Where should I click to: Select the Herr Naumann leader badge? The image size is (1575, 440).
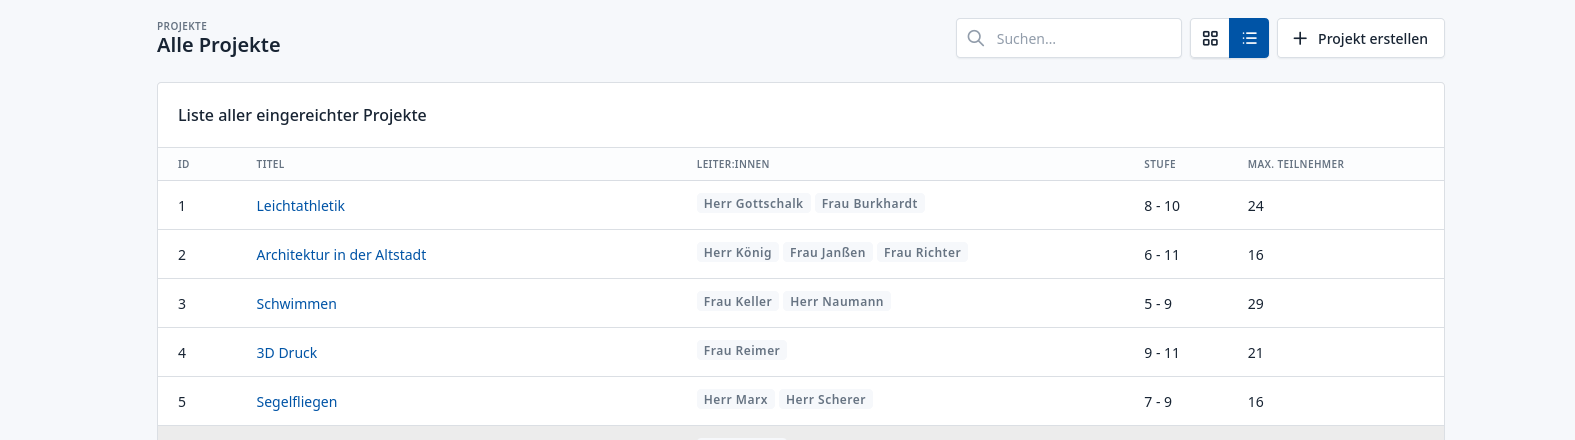click(836, 302)
